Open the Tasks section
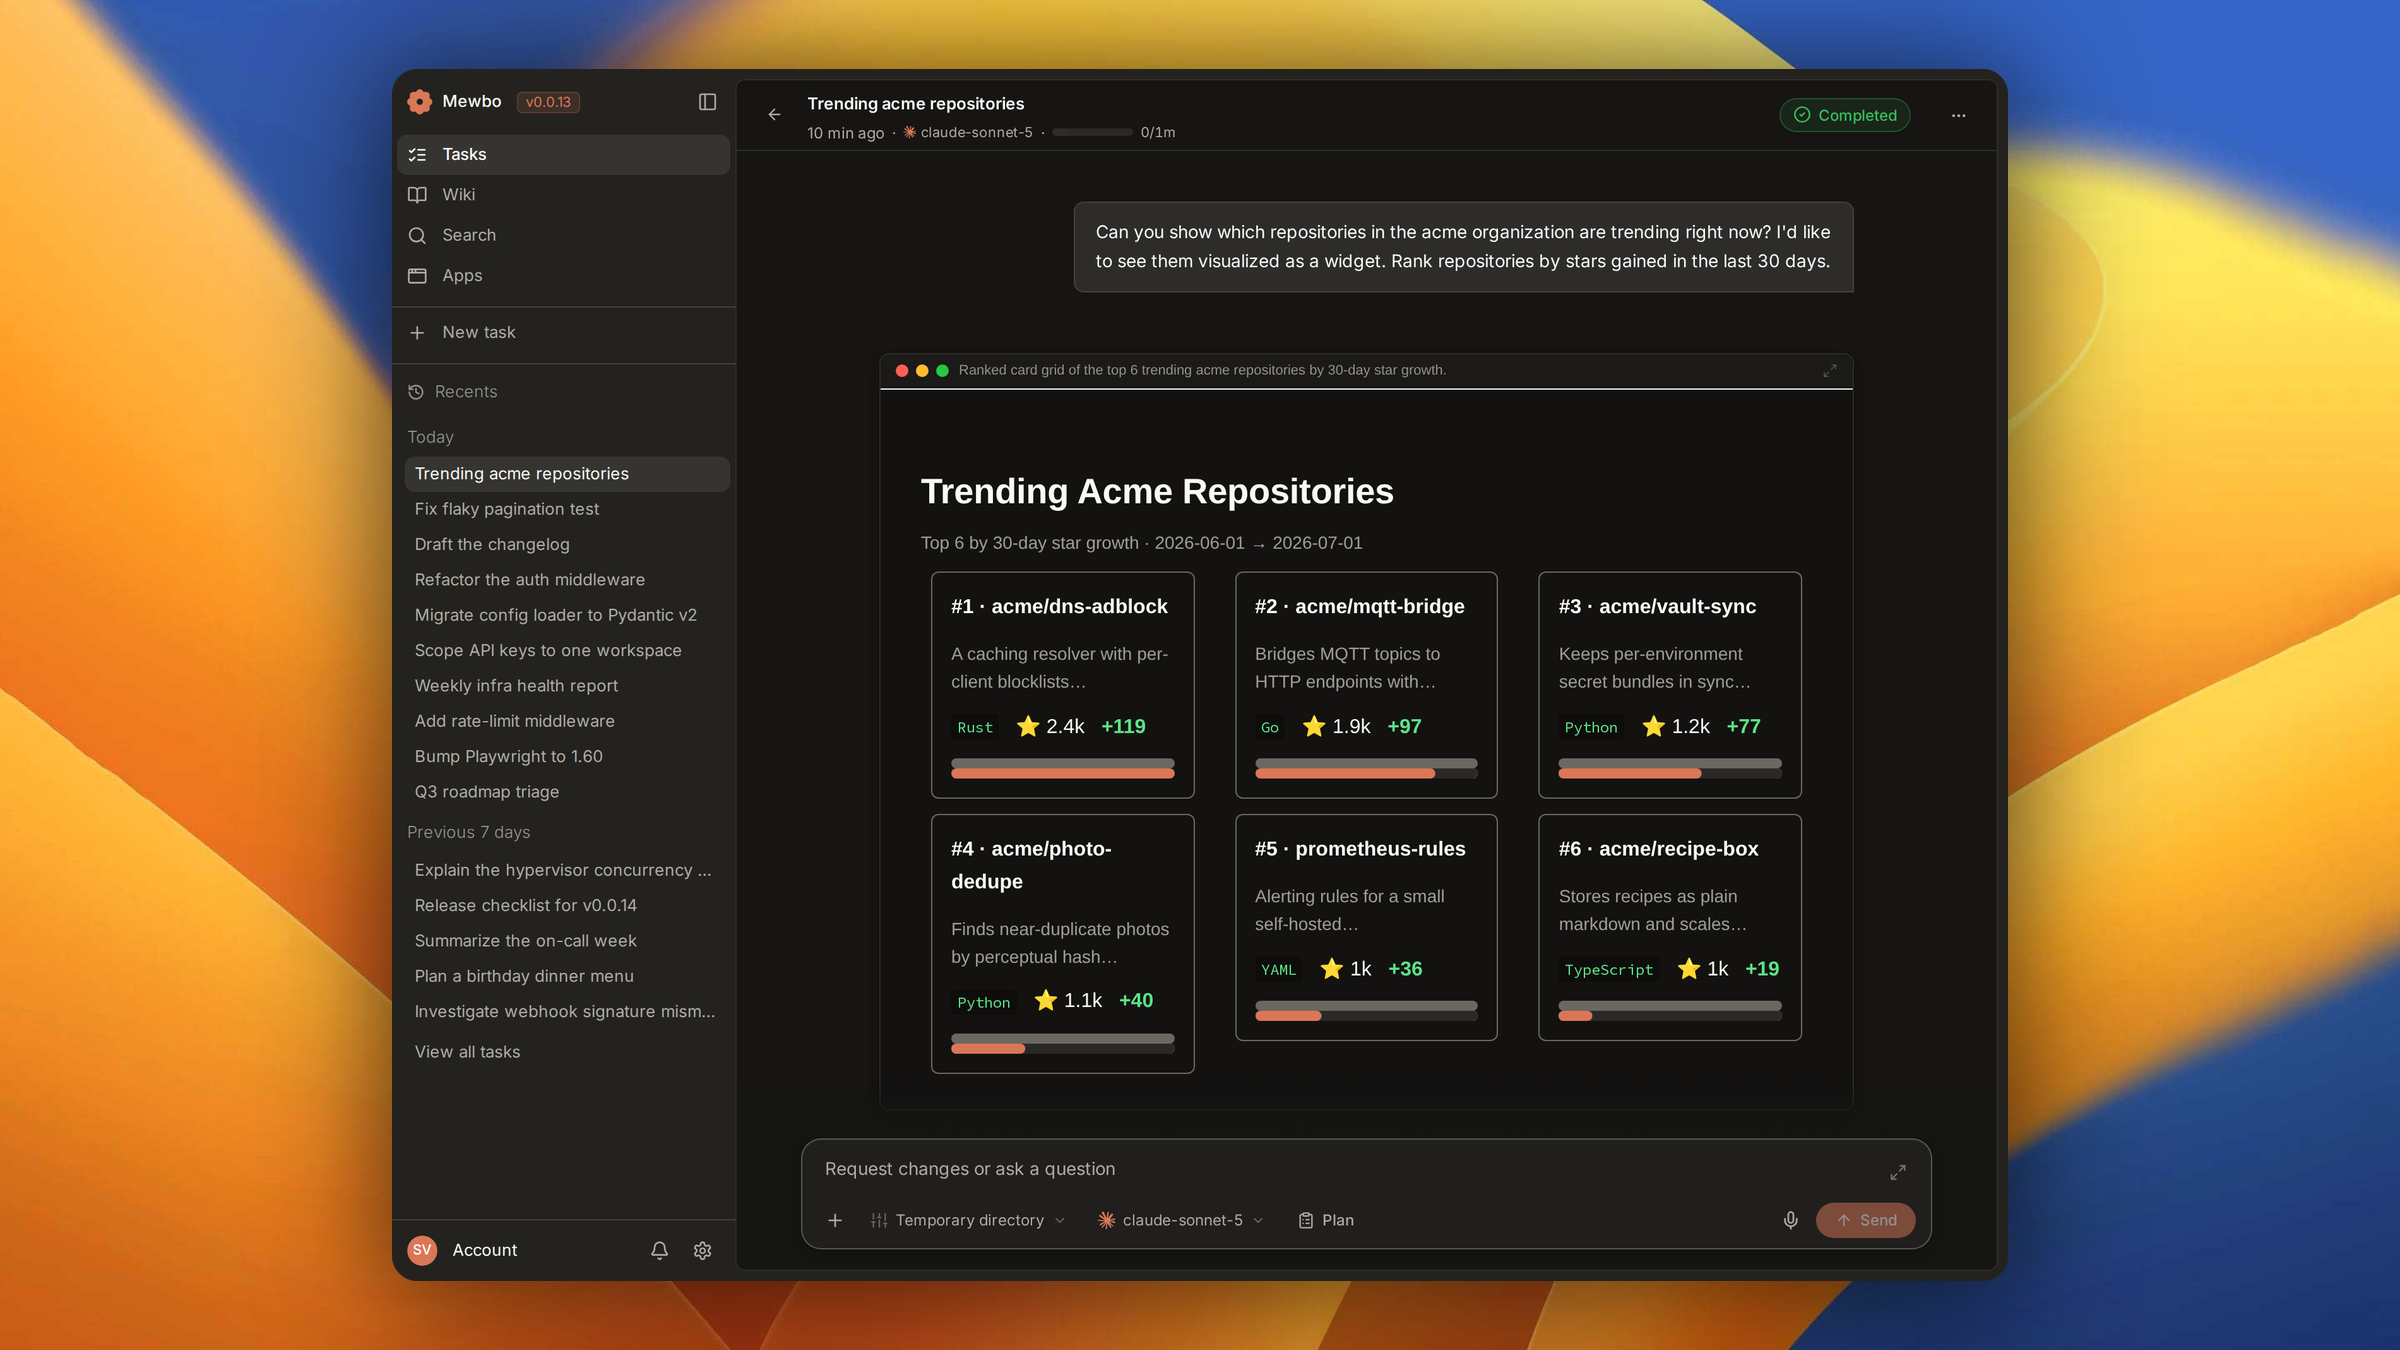This screenshot has height=1350, width=2400. tap(564, 155)
